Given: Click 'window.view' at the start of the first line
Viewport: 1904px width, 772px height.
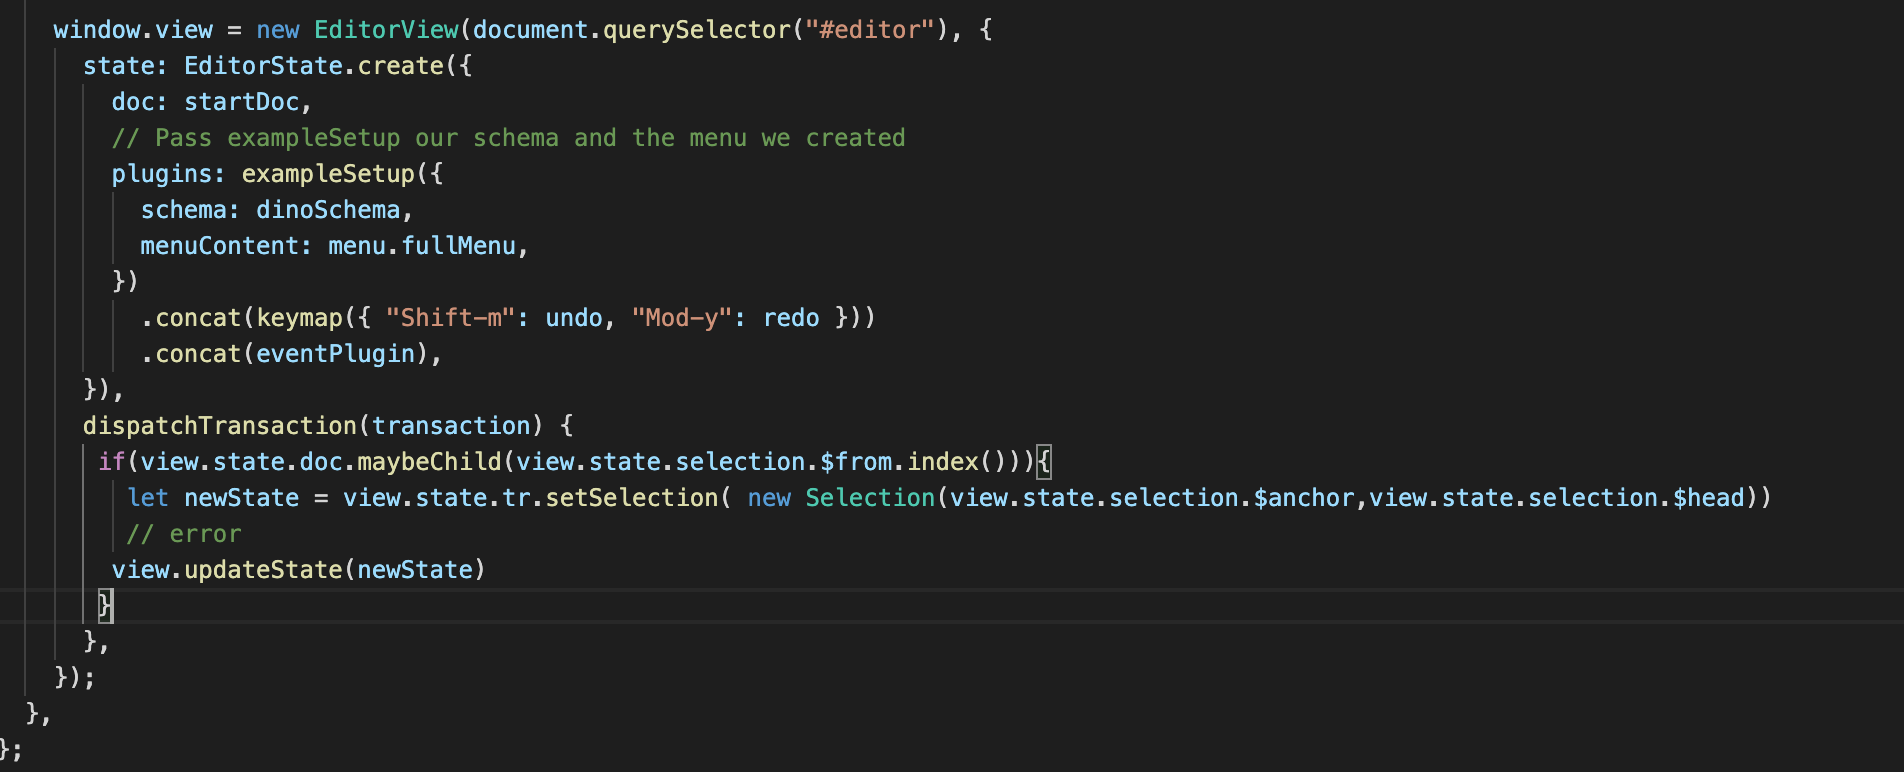Looking at the screenshot, I should pyautogui.click(x=133, y=29).
